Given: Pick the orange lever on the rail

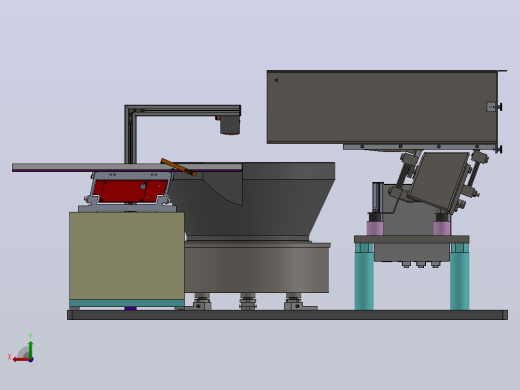Looking at the screenshot, I should click(x=178, y=167).
